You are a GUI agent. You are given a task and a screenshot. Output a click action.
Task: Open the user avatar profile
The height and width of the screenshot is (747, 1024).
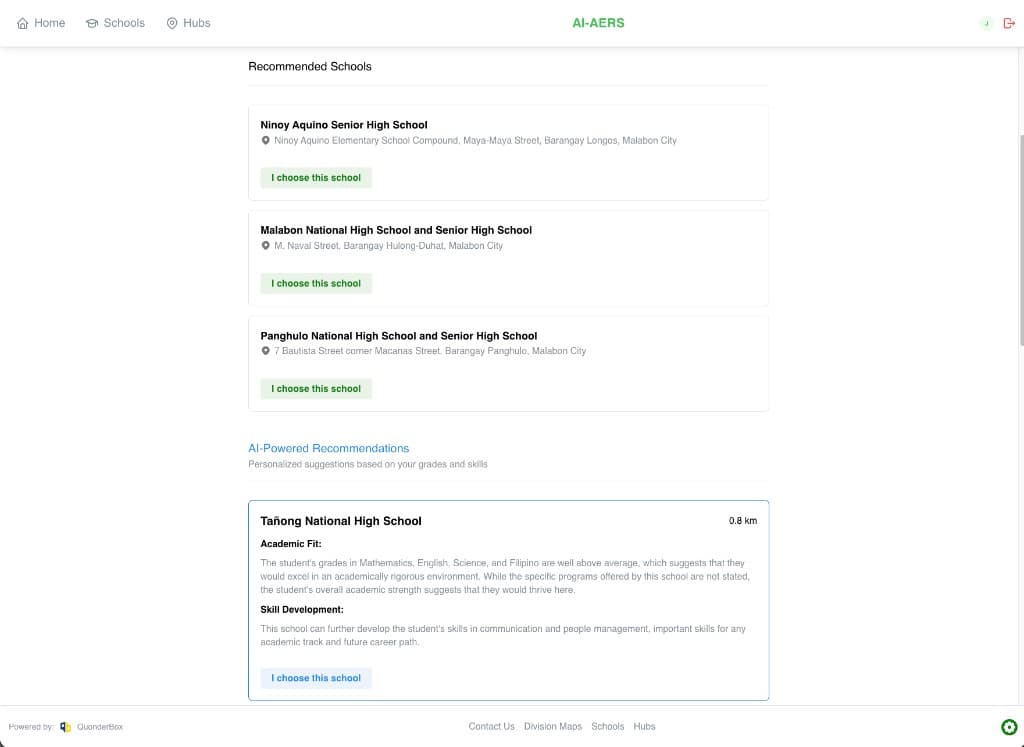[x=986, y=23]
